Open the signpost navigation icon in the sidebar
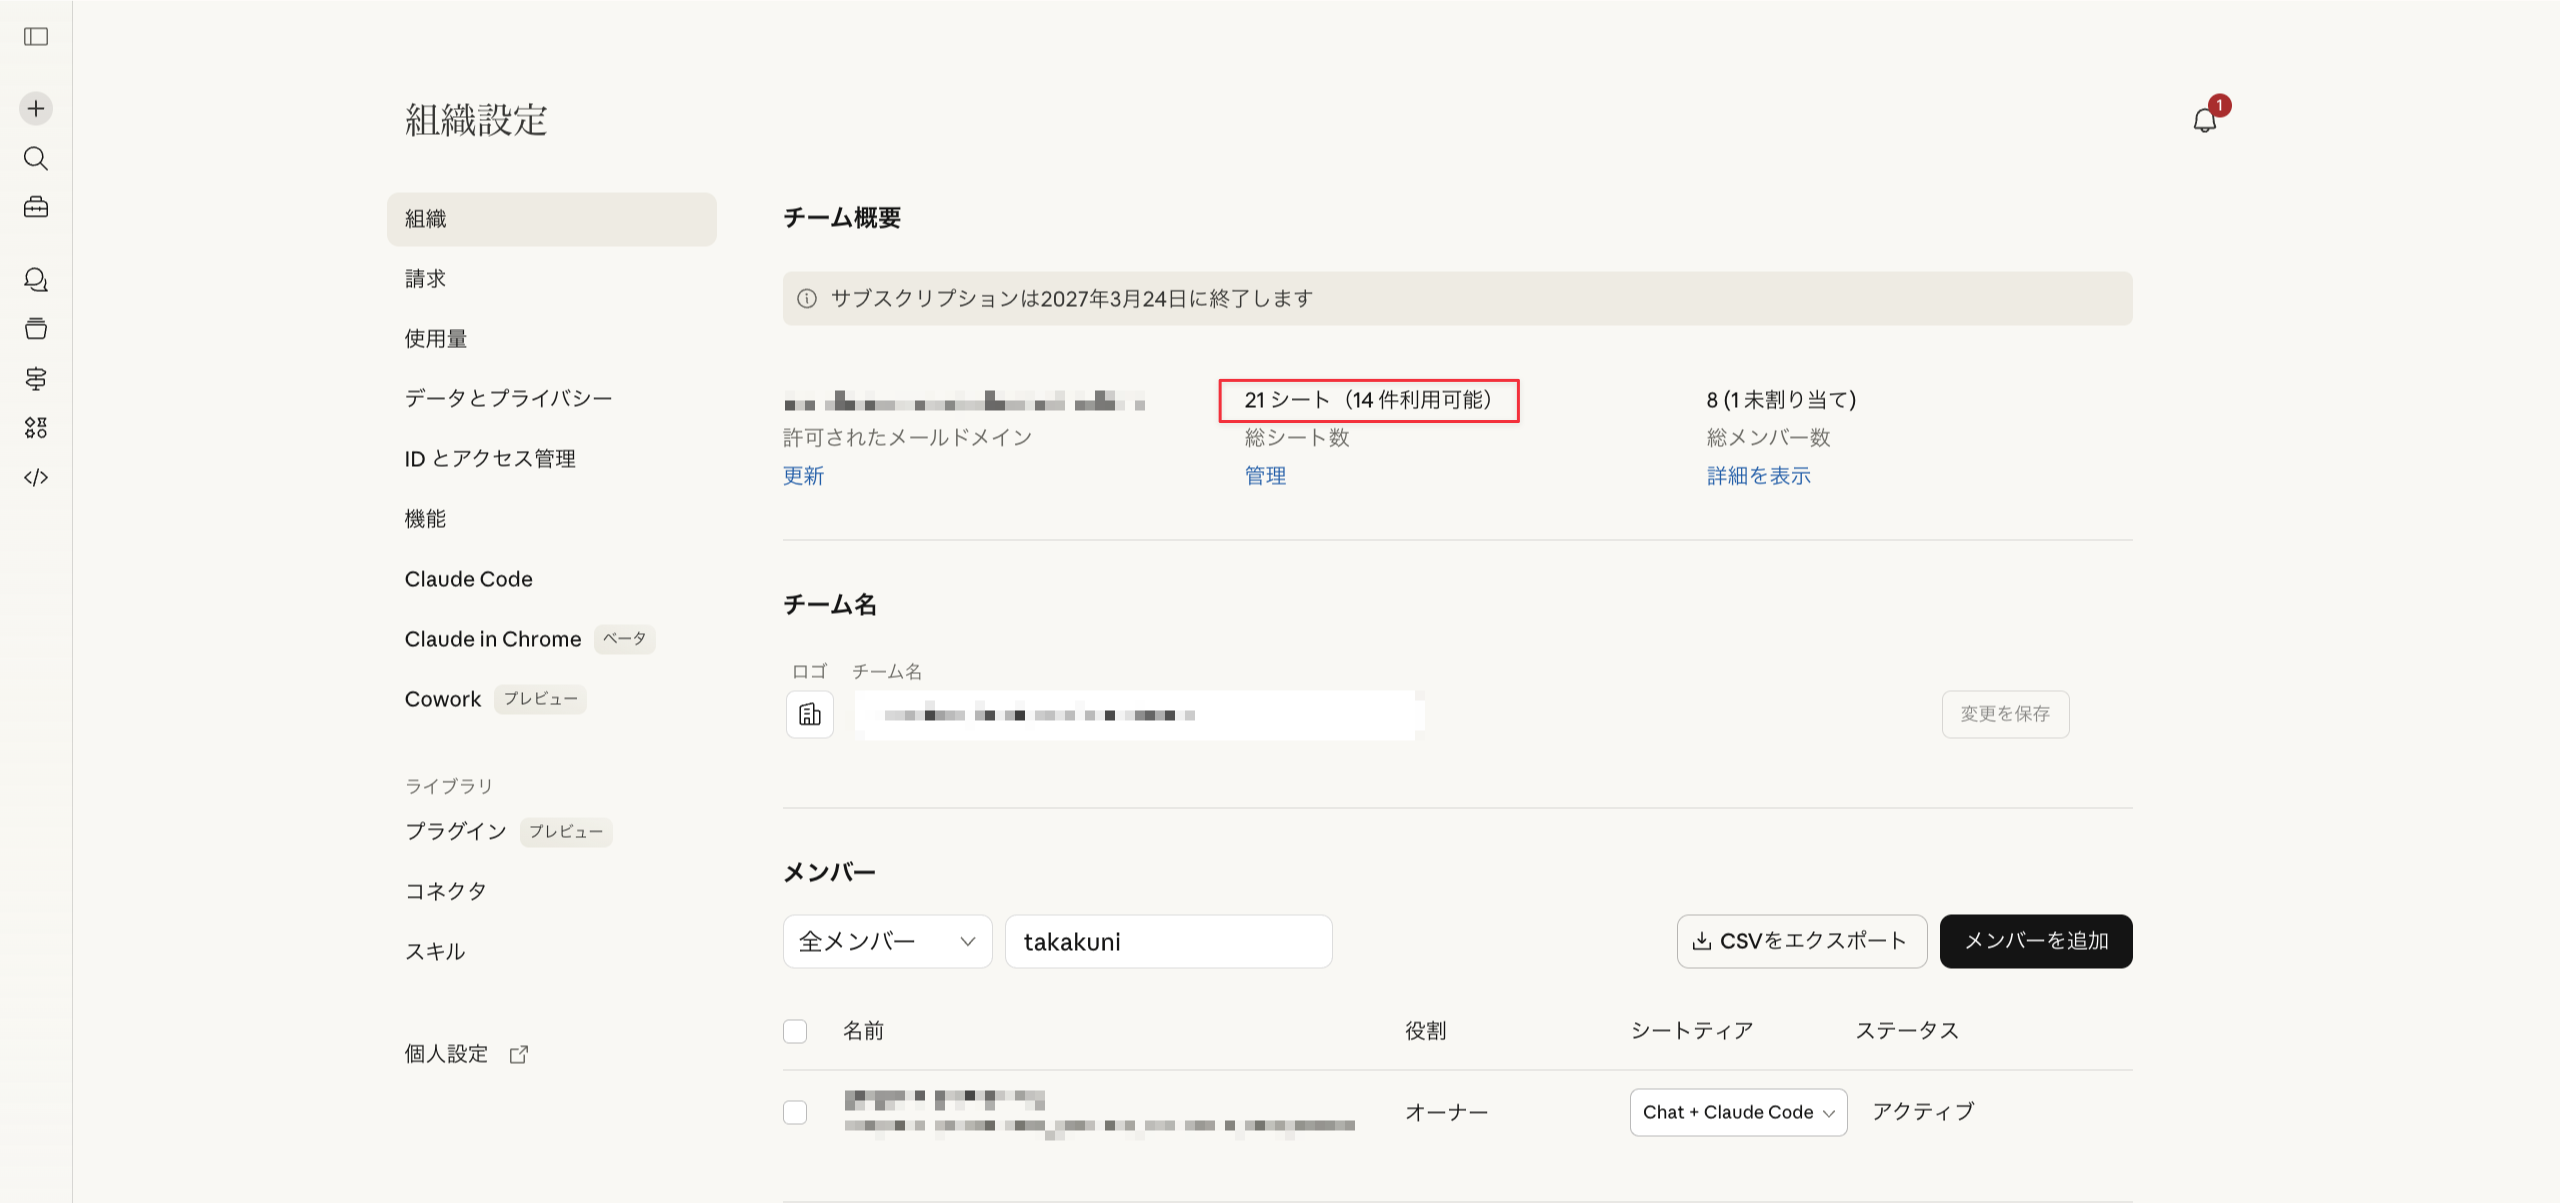This screenshot has height=1203, width=2560. (x=36, y=379)
